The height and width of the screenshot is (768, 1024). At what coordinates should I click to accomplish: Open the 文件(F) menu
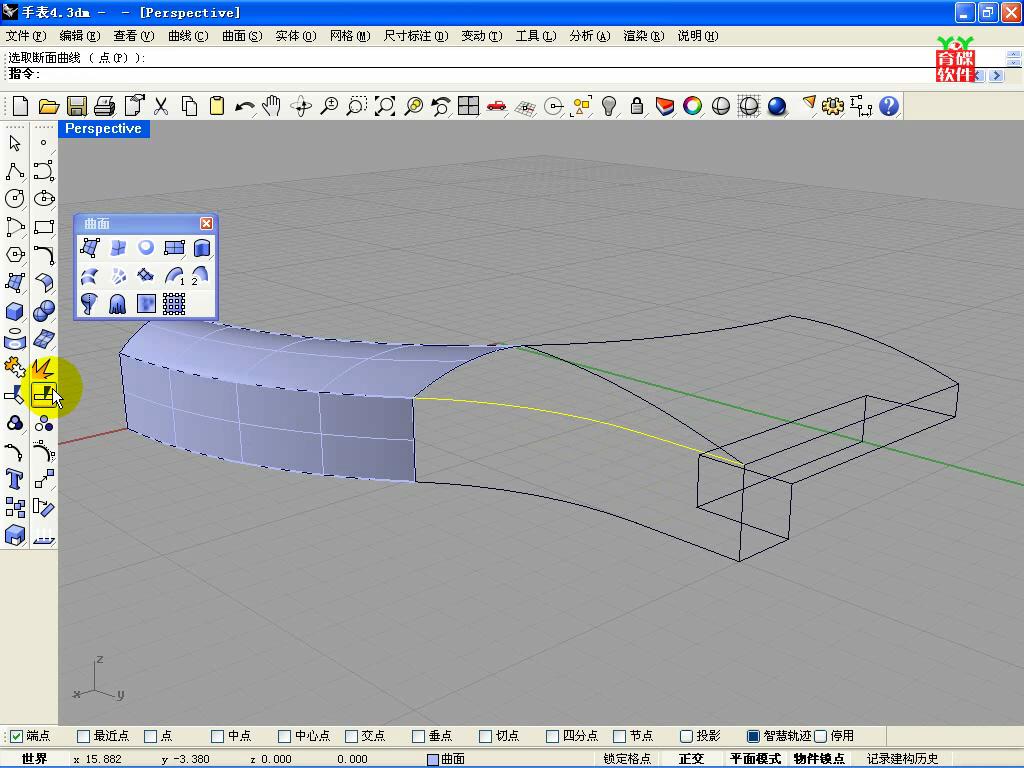[x=25, y=36]
